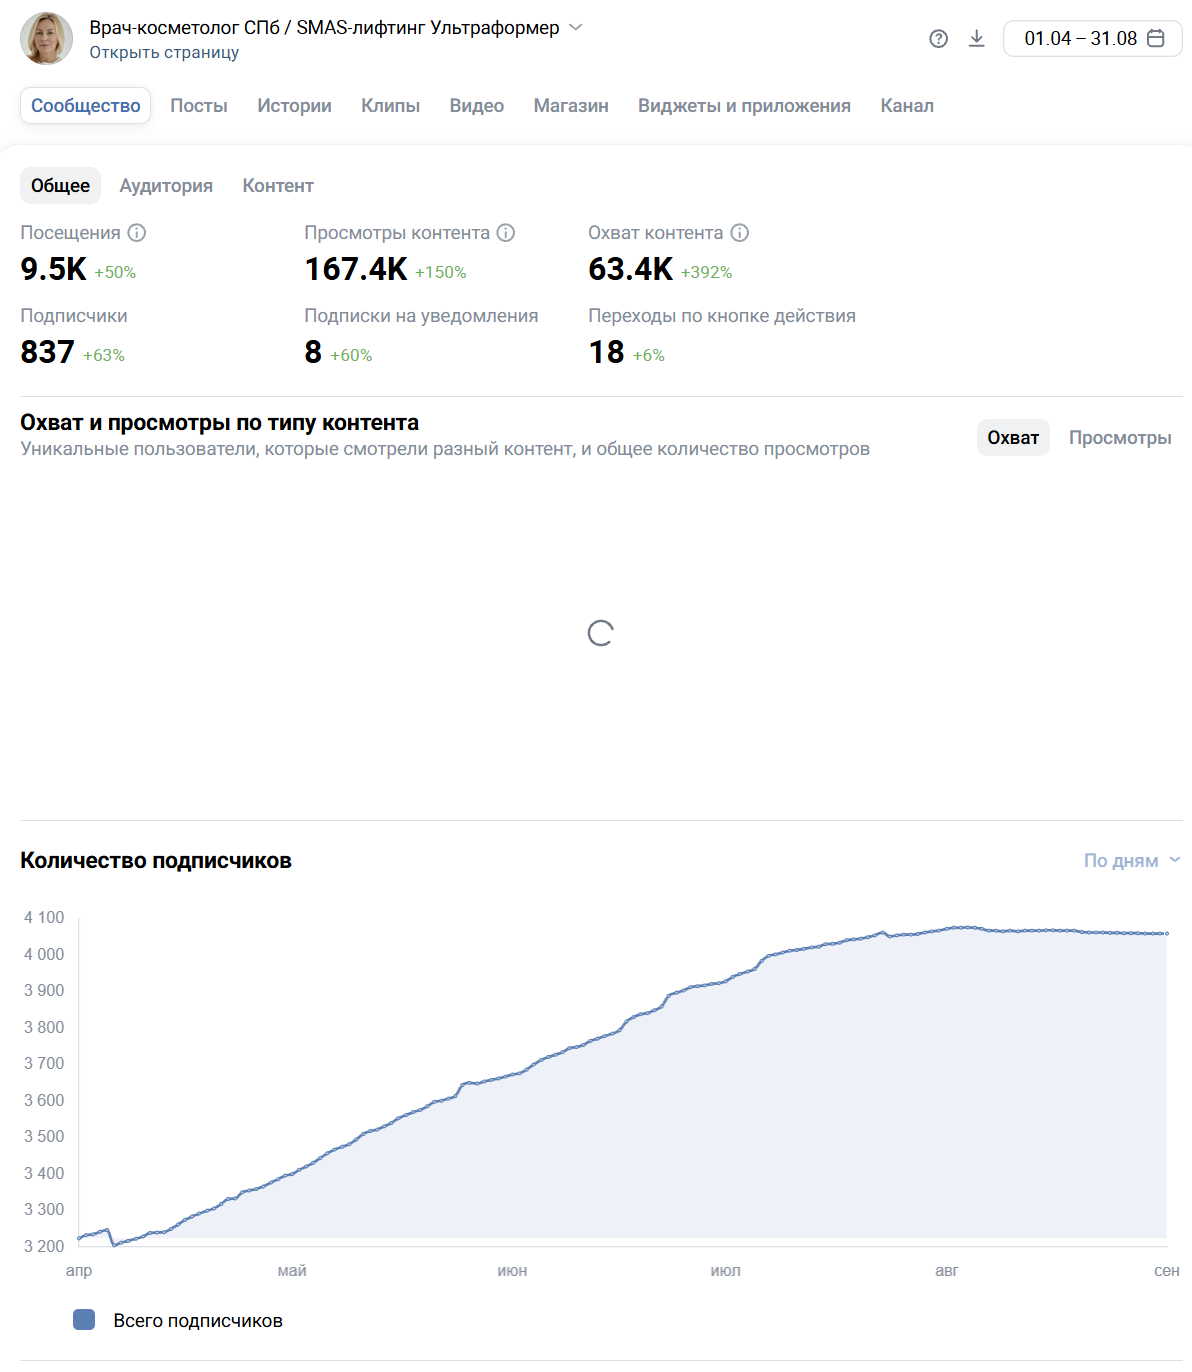Click the last data point on the subscribers graph
The image size is (1192, 1372).
pyautogui.click(x=1166, y=934)
